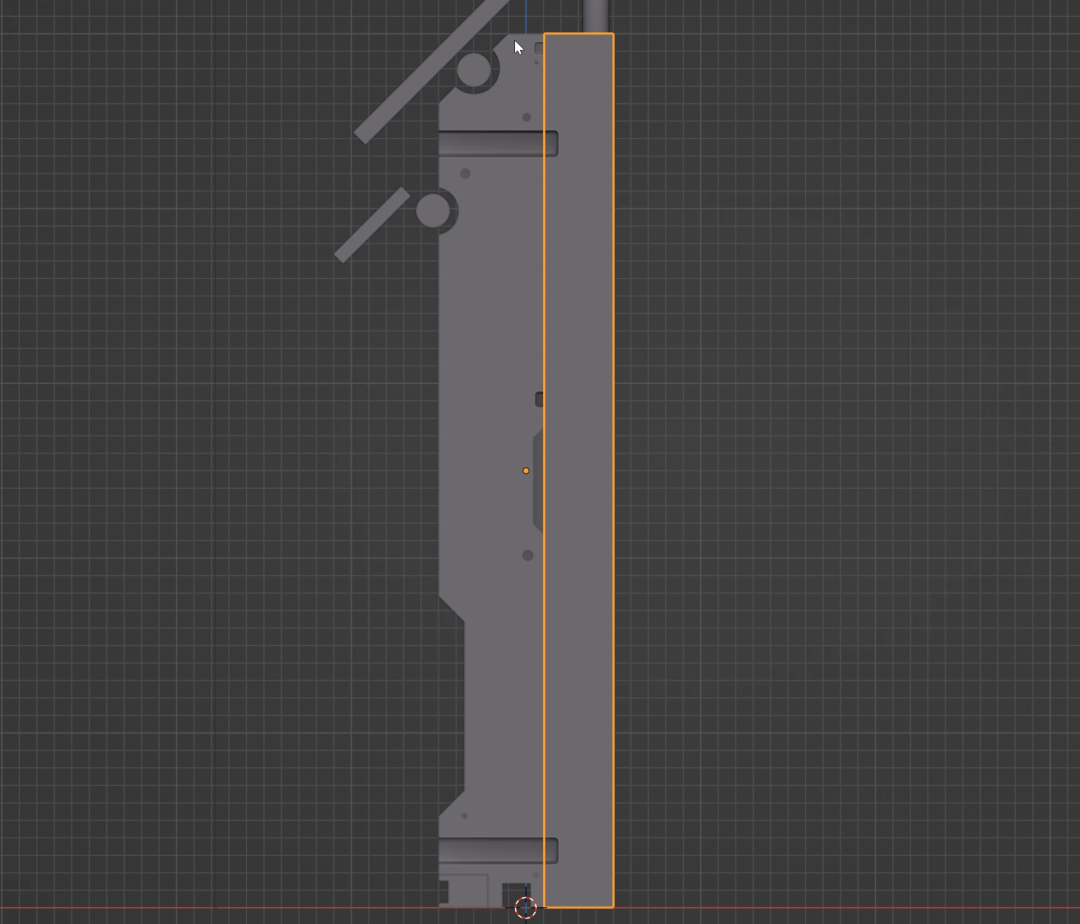Screen dimensions: 1080x924
Task: Select the dark square at the plate bottom
Action: (x=515, y=894)
